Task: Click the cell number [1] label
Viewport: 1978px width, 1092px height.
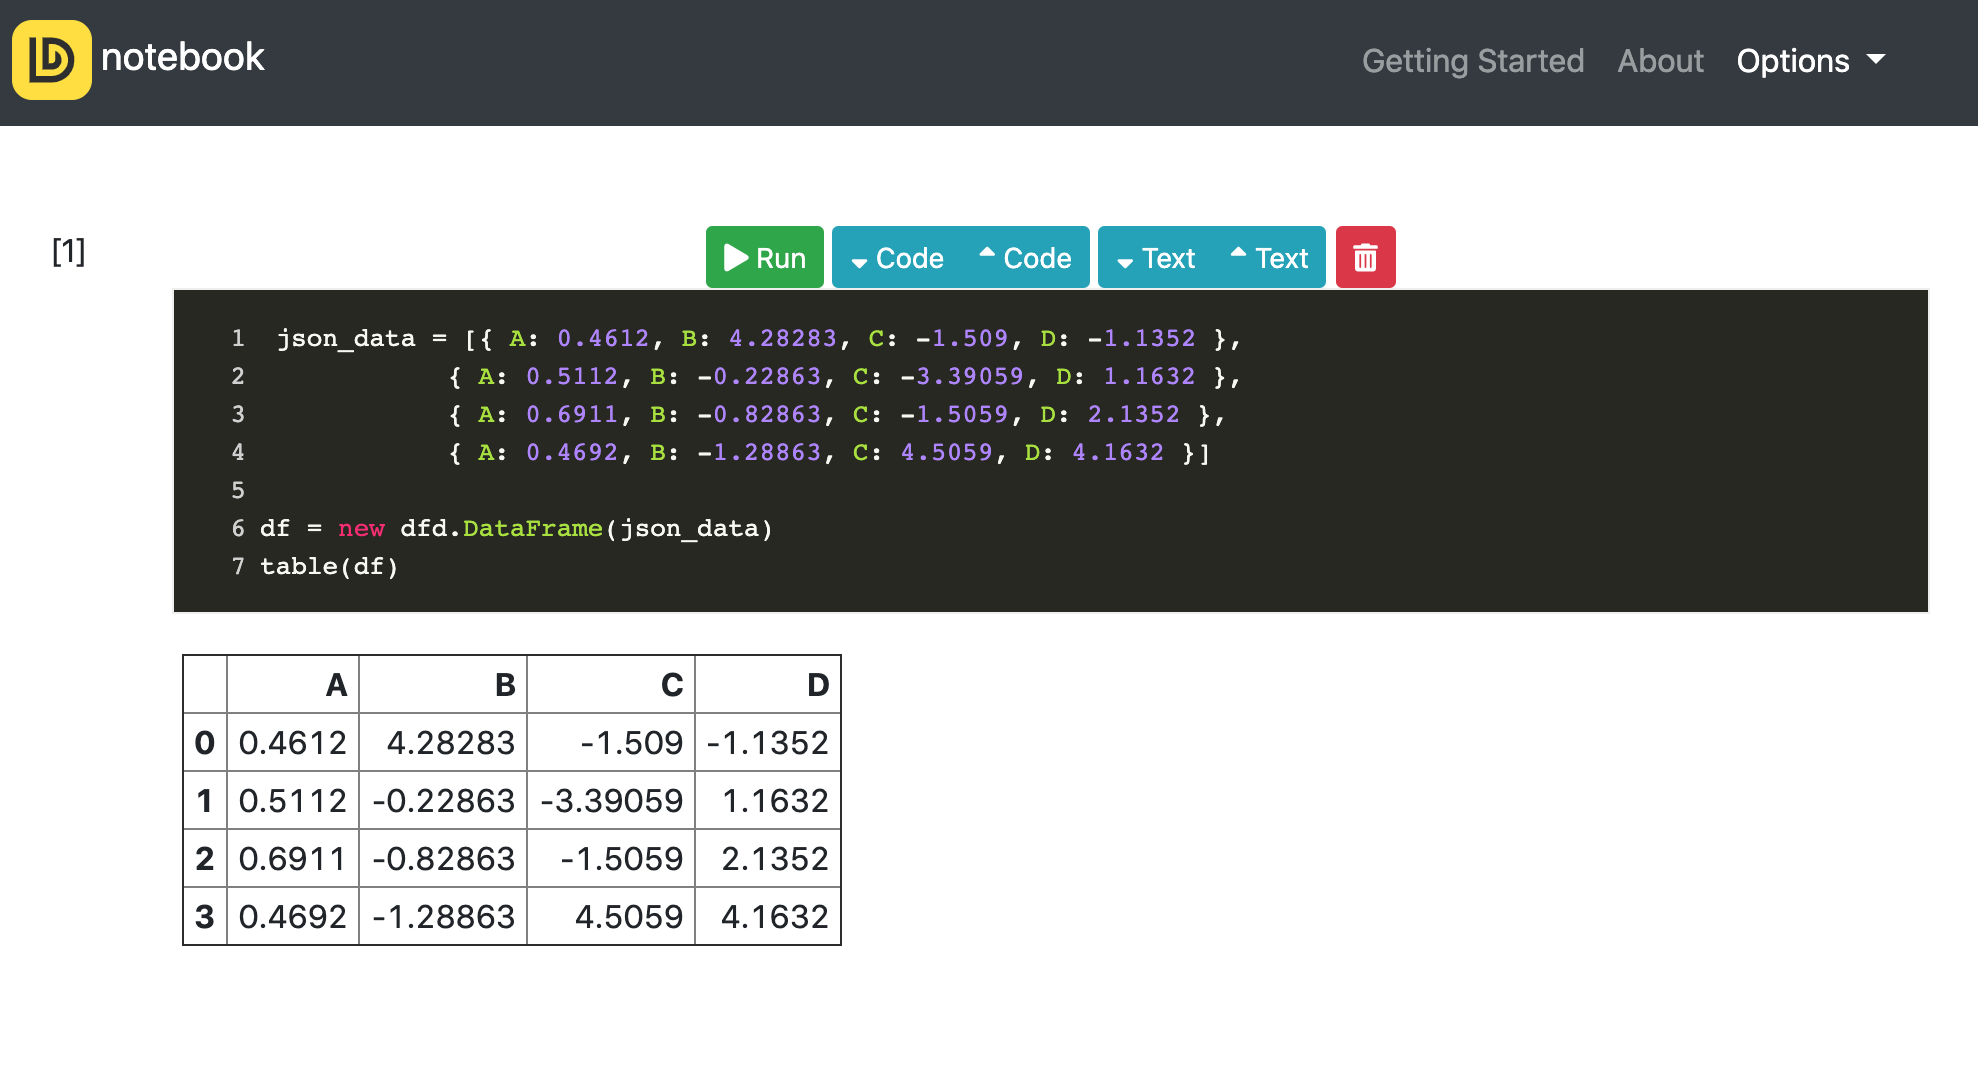Action: point(68,251)
